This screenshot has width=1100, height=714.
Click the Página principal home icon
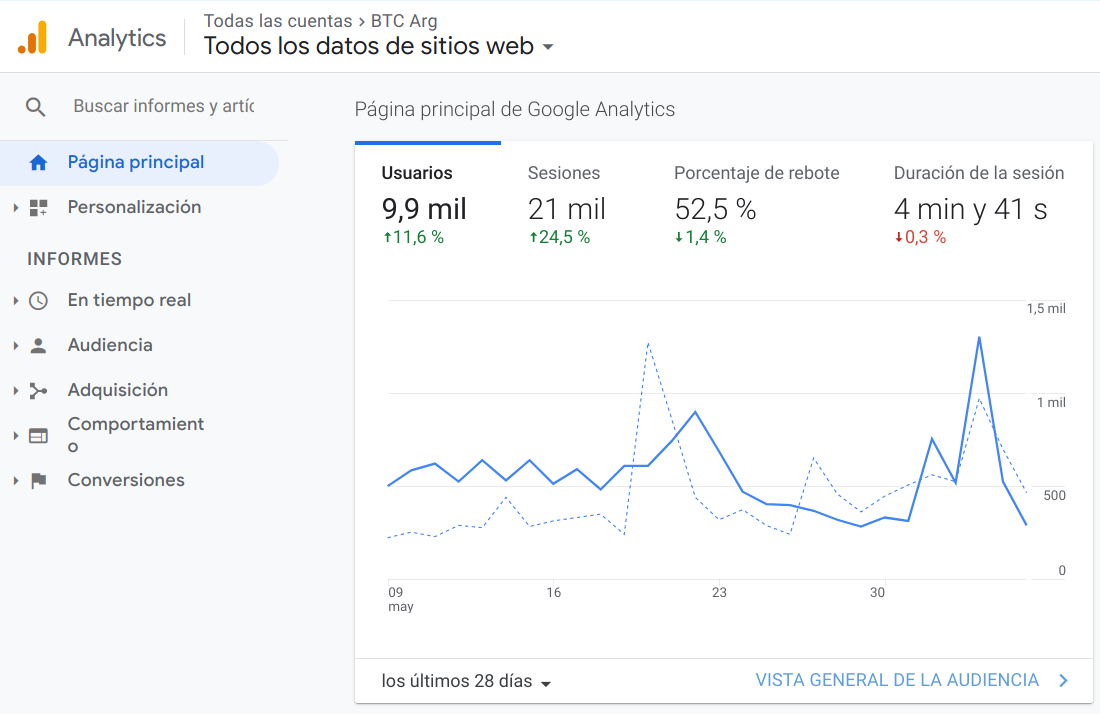[38, 163]
